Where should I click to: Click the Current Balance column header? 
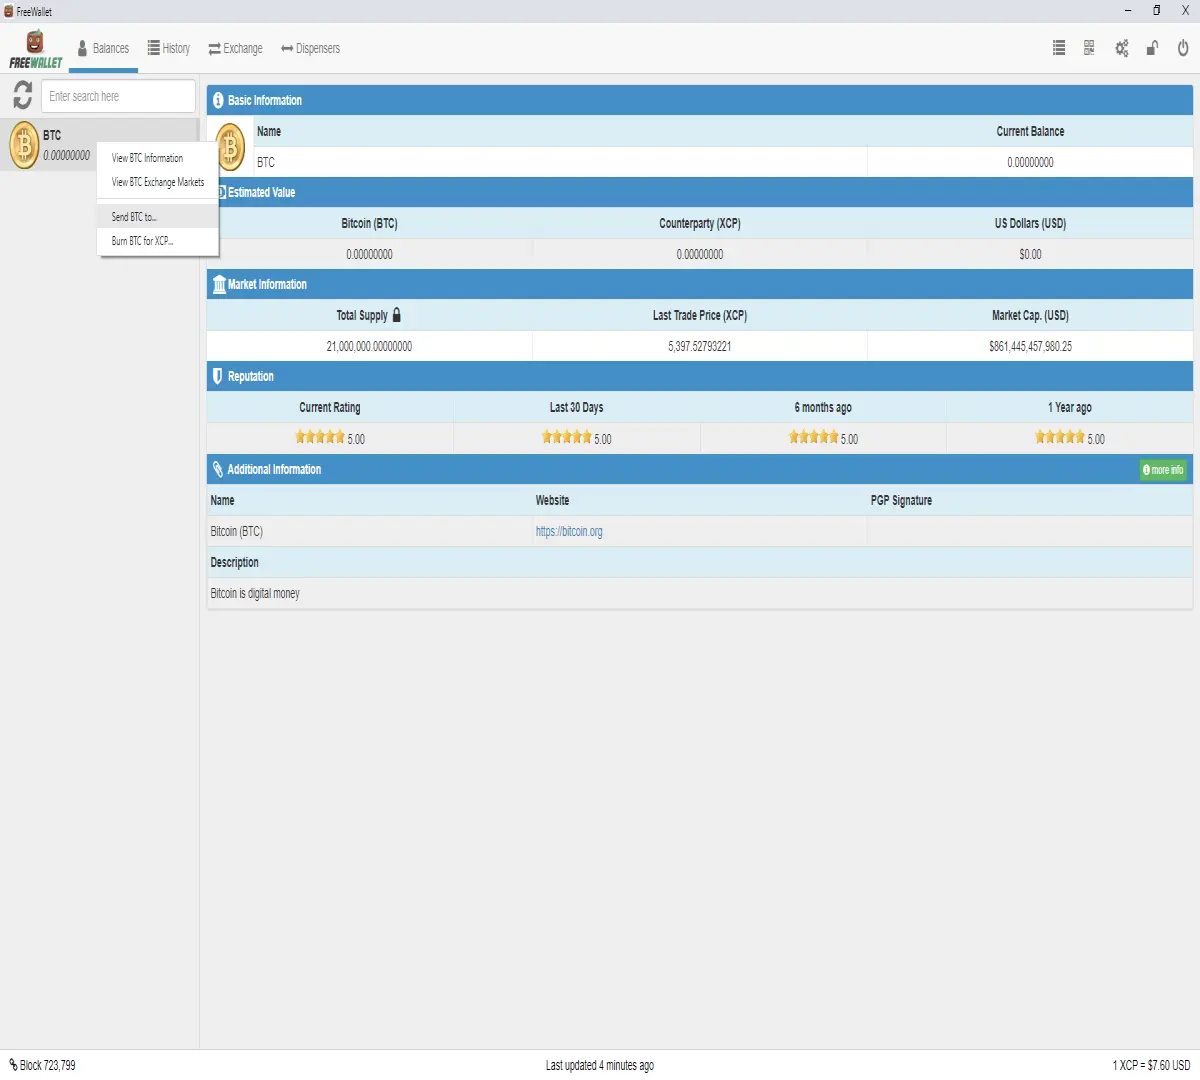pos(1030,132)
